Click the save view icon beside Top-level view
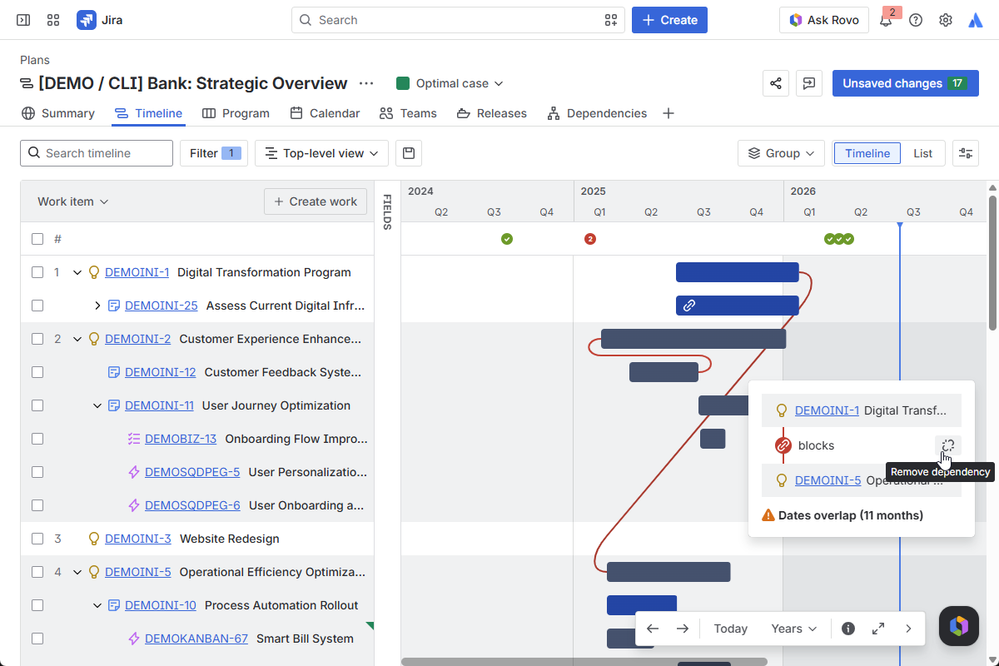The width and height of the screenshot is (999, 666). pyautogui.click(x=409, y=153)
